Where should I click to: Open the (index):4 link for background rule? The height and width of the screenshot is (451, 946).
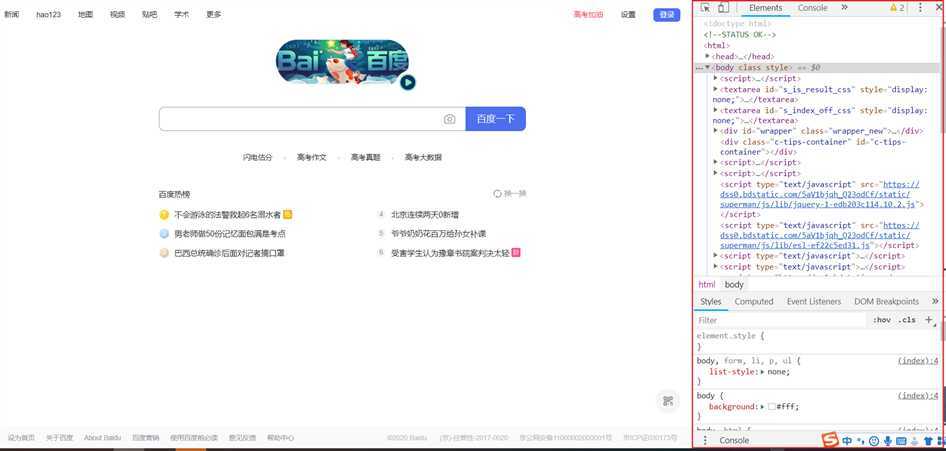pos(918,396)
